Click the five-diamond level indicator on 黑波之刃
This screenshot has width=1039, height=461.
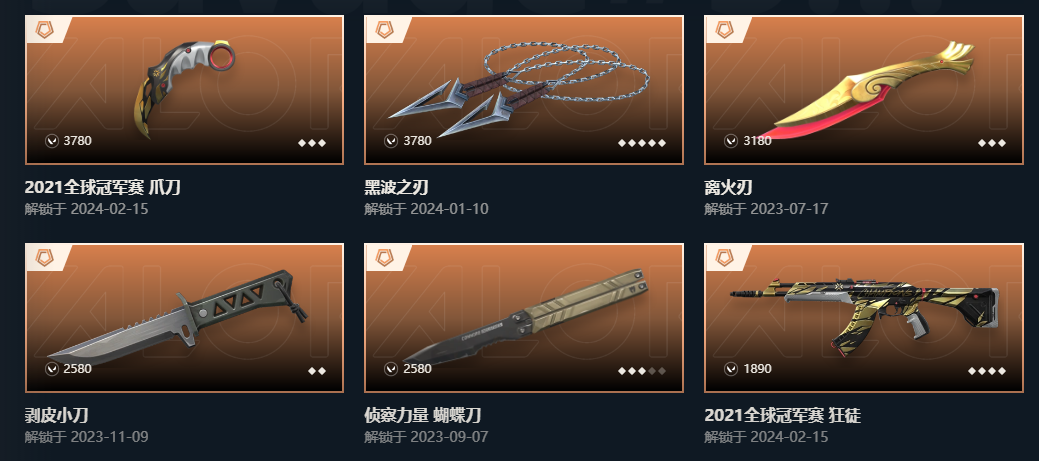tap(641, 142)
